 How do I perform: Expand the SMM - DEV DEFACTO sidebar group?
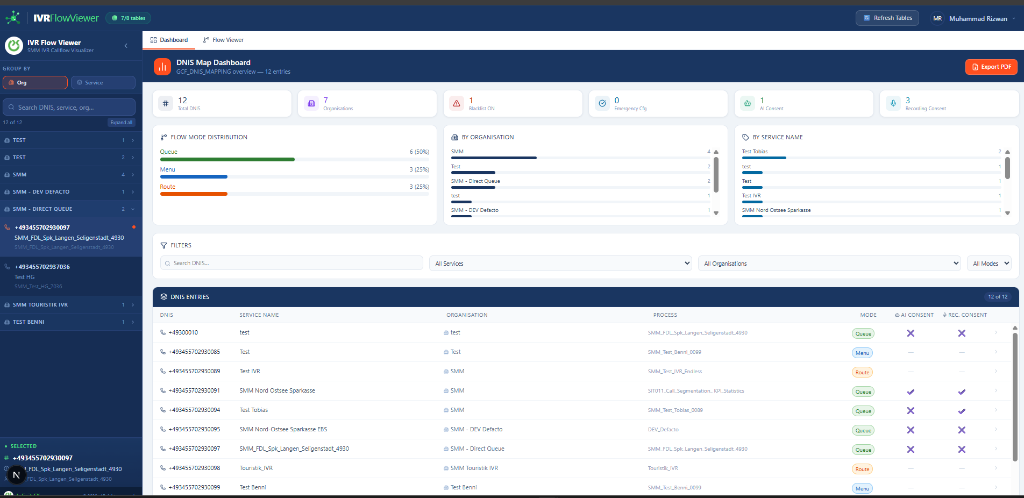point(71,192)
